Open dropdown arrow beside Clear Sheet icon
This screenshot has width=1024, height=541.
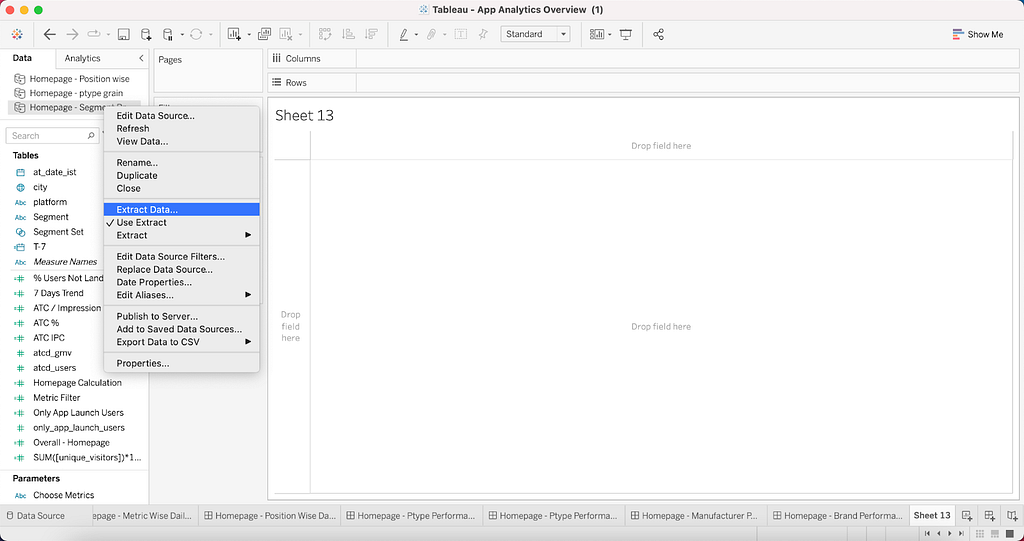[x=300, y=35]
